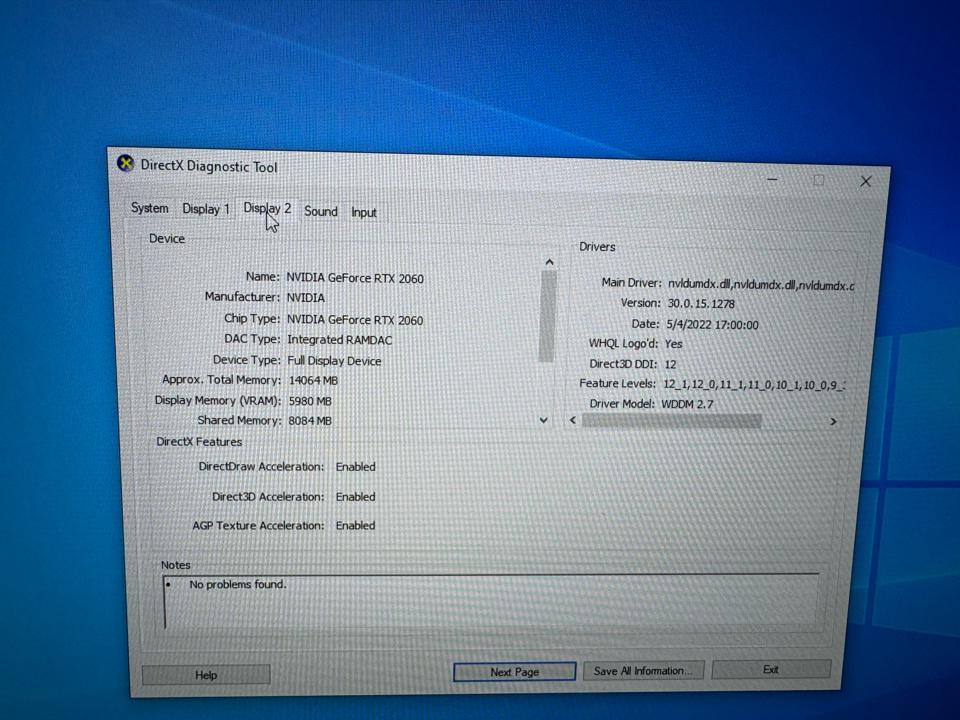Click AGP Texture Acceleration Enabled value
Image resolution: width=960 pixels, height=720 pixels.
coord(356,525)
